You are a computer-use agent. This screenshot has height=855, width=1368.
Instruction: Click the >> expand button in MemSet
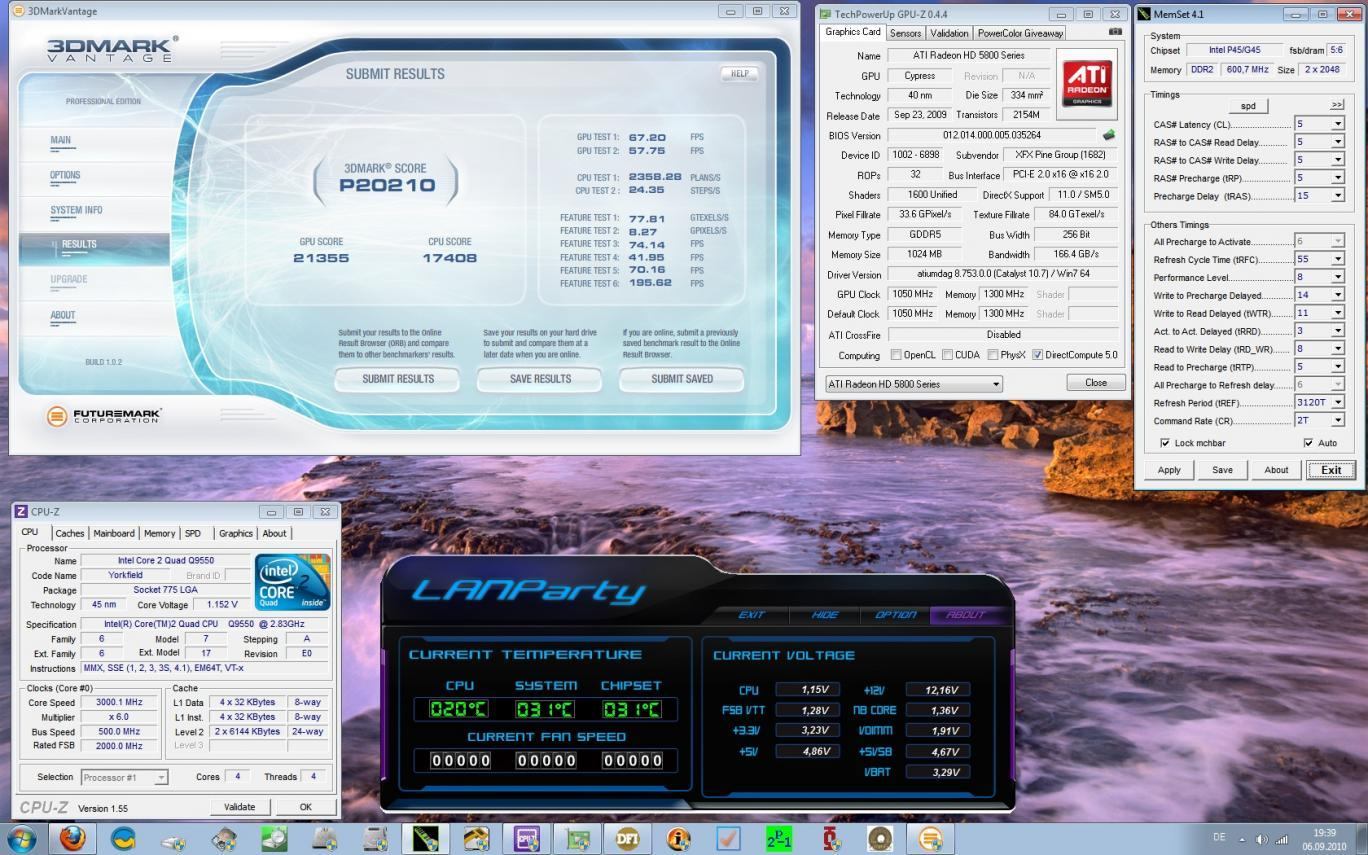click(1337, 104)
